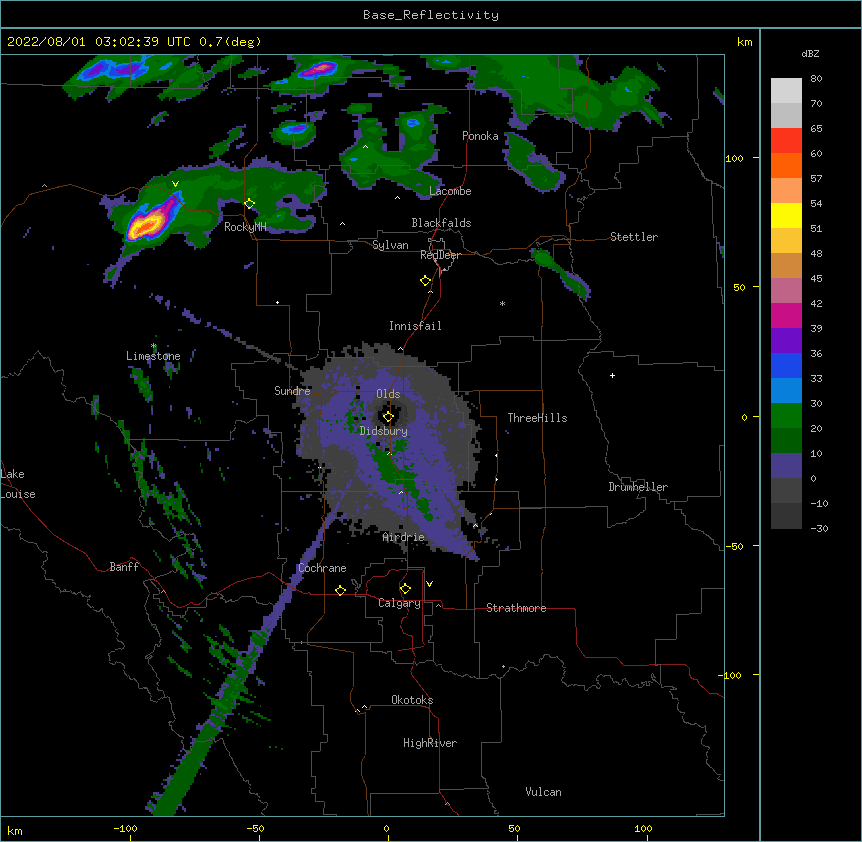The height and width of the screenshot is (842, 862).
Task: Pick the light gray 70-80 dBZ legend swatch
Action: coord(786,91)
